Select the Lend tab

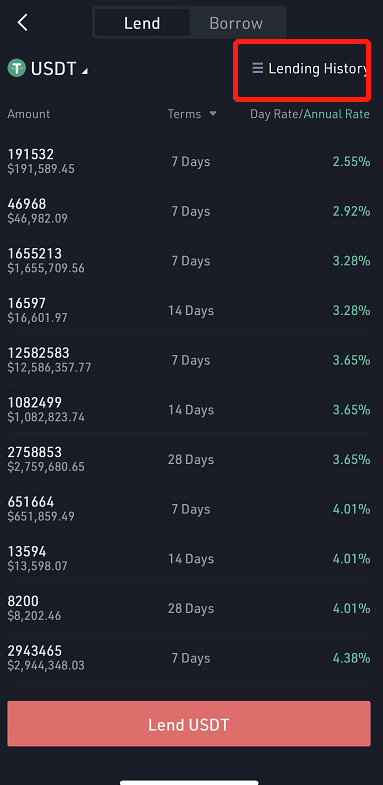coord(142,23)
